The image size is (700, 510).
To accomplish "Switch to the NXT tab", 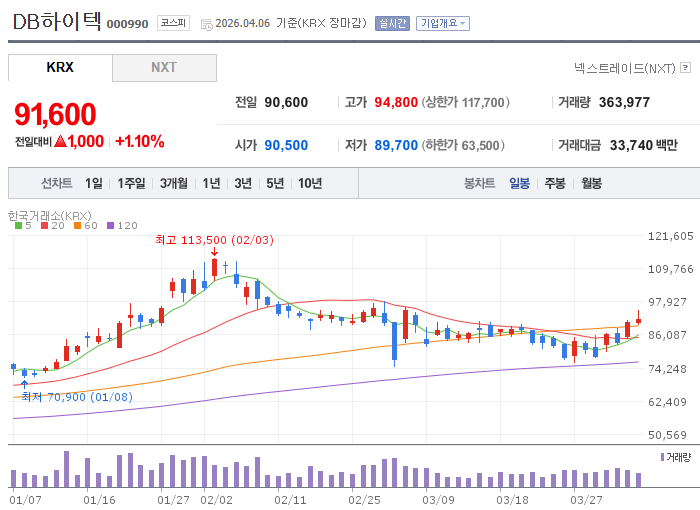I will (x=164, y=67).
